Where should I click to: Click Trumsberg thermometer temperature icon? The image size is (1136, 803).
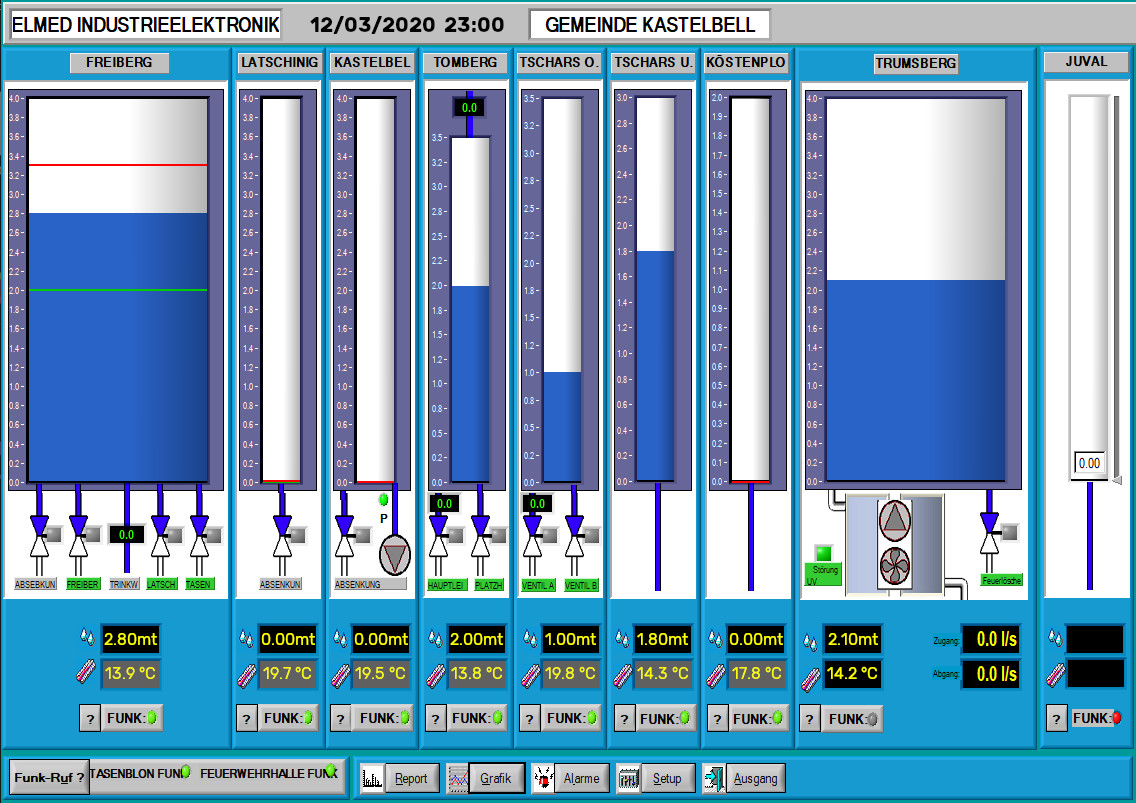click(811, 674)
